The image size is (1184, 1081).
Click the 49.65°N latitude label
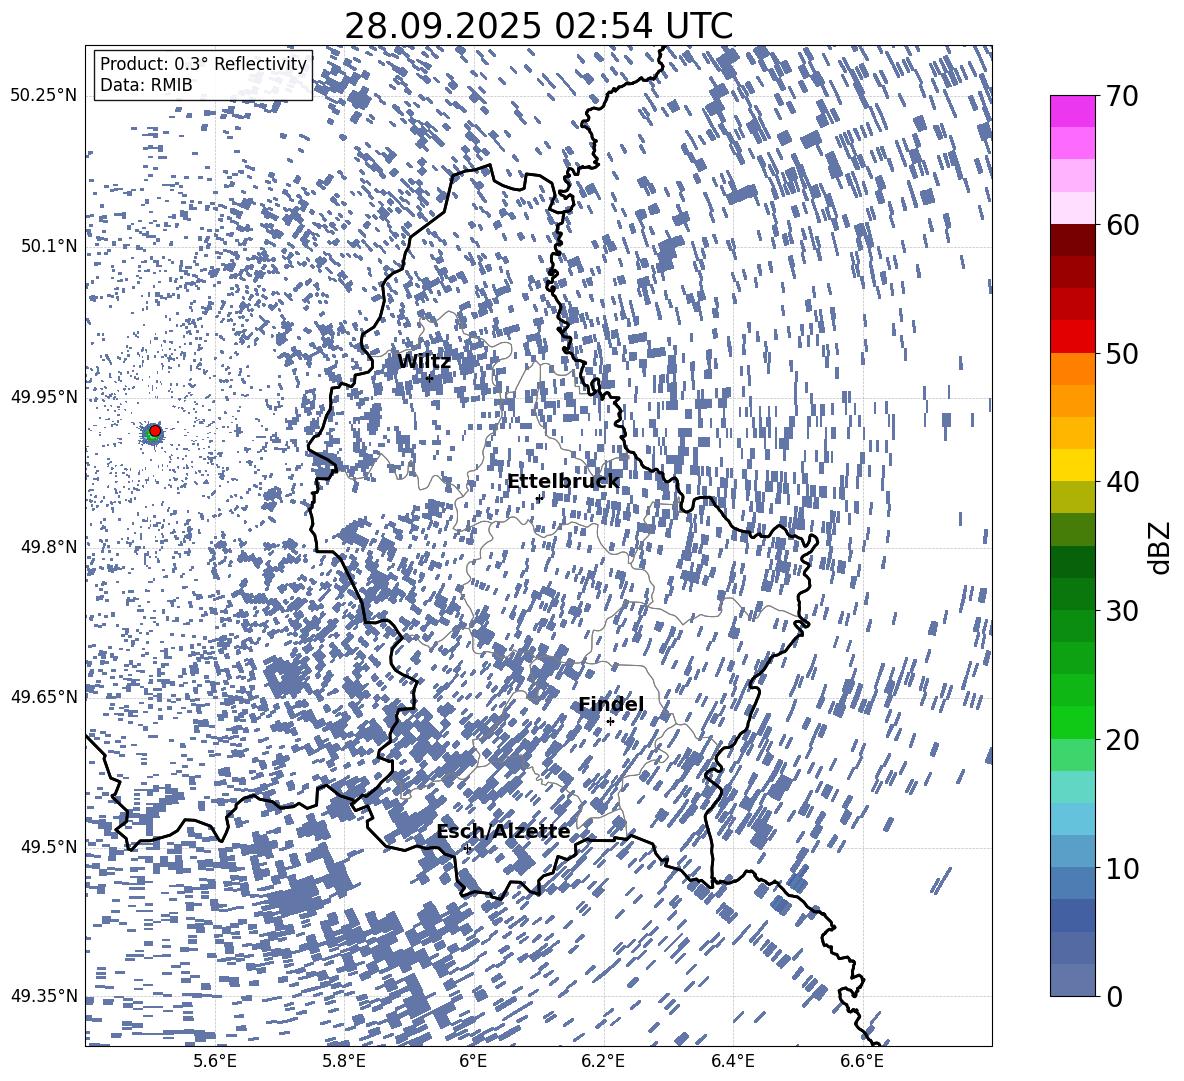(43, 696)
